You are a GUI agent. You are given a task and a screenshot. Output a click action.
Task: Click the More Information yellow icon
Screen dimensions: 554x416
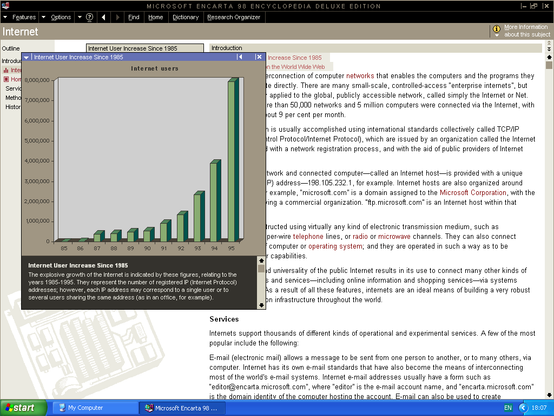496,29
